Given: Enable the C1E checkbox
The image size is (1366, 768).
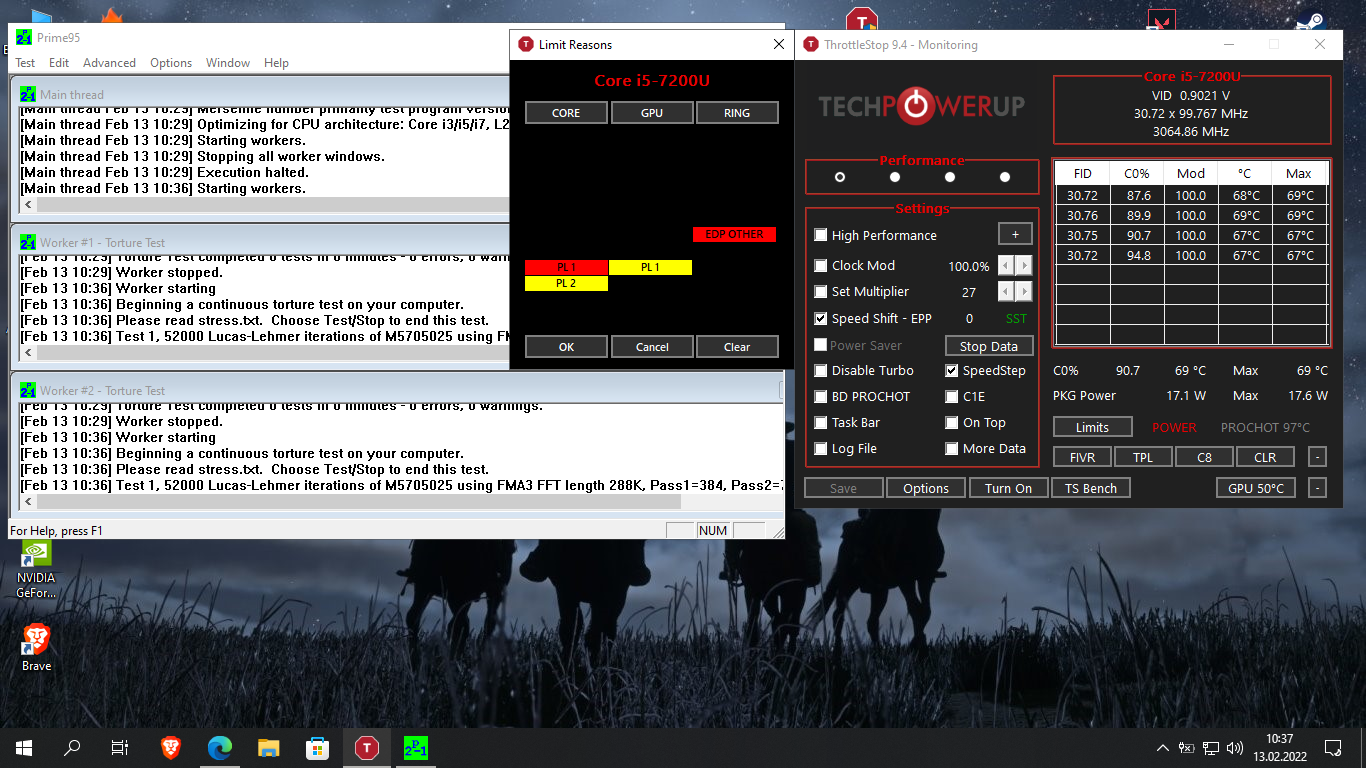Looking at the screenshot, I should point(952,396).
